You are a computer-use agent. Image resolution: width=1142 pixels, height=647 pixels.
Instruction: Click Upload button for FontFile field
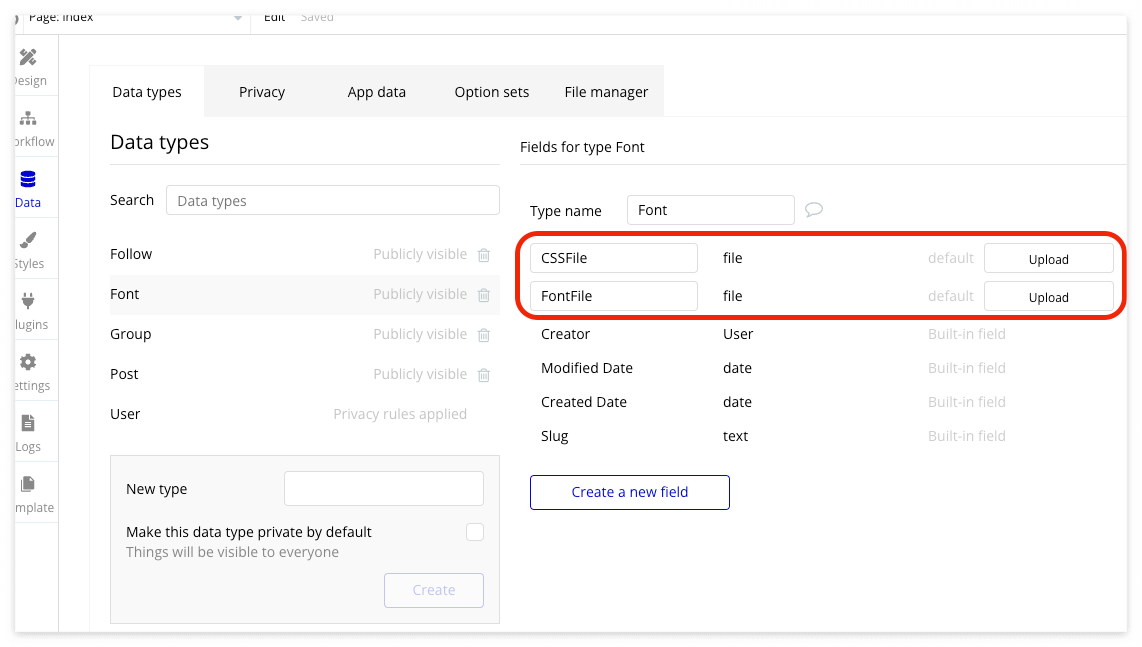click(1048, 297)
